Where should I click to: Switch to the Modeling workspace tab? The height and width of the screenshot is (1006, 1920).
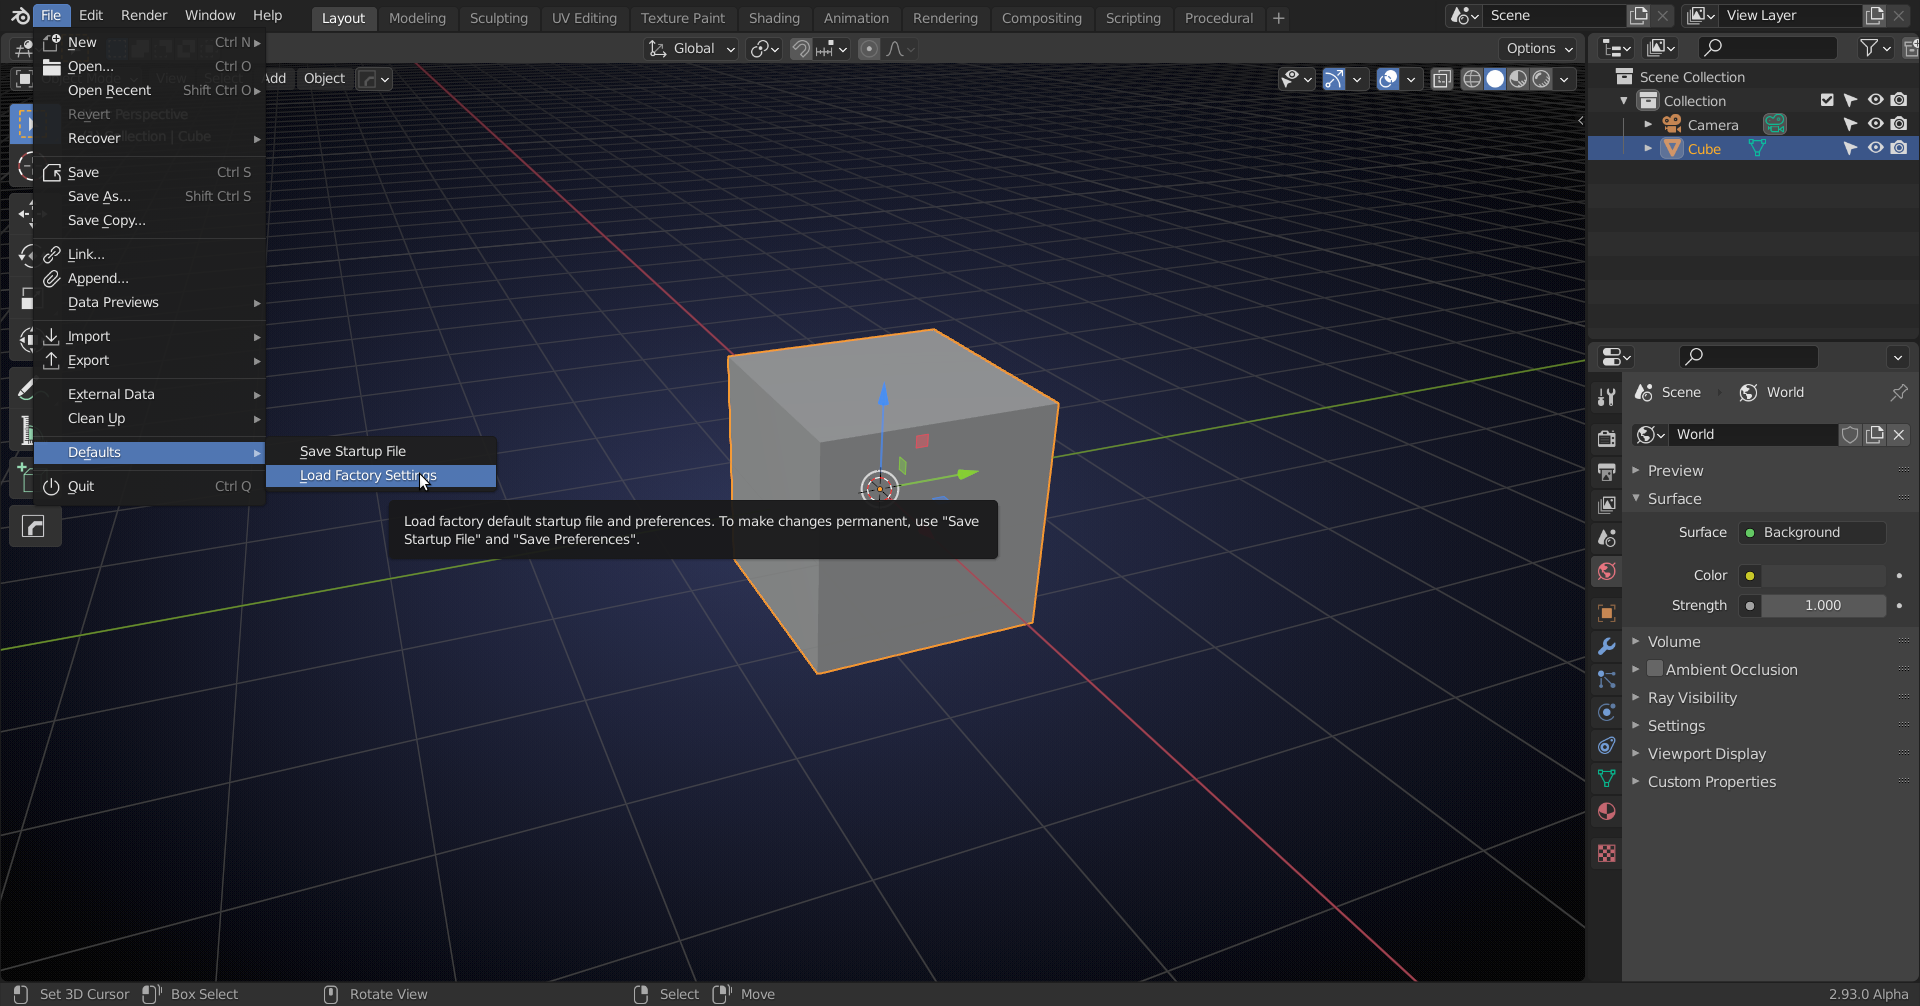417,18
